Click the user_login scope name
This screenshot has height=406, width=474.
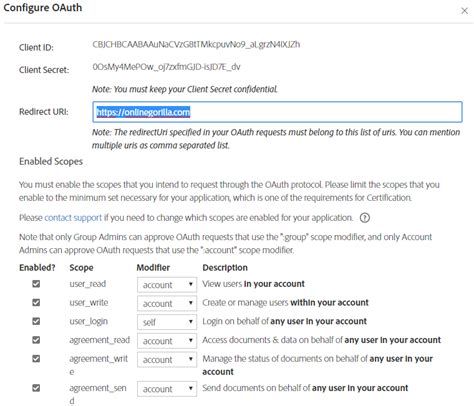[x=88, y=321]
